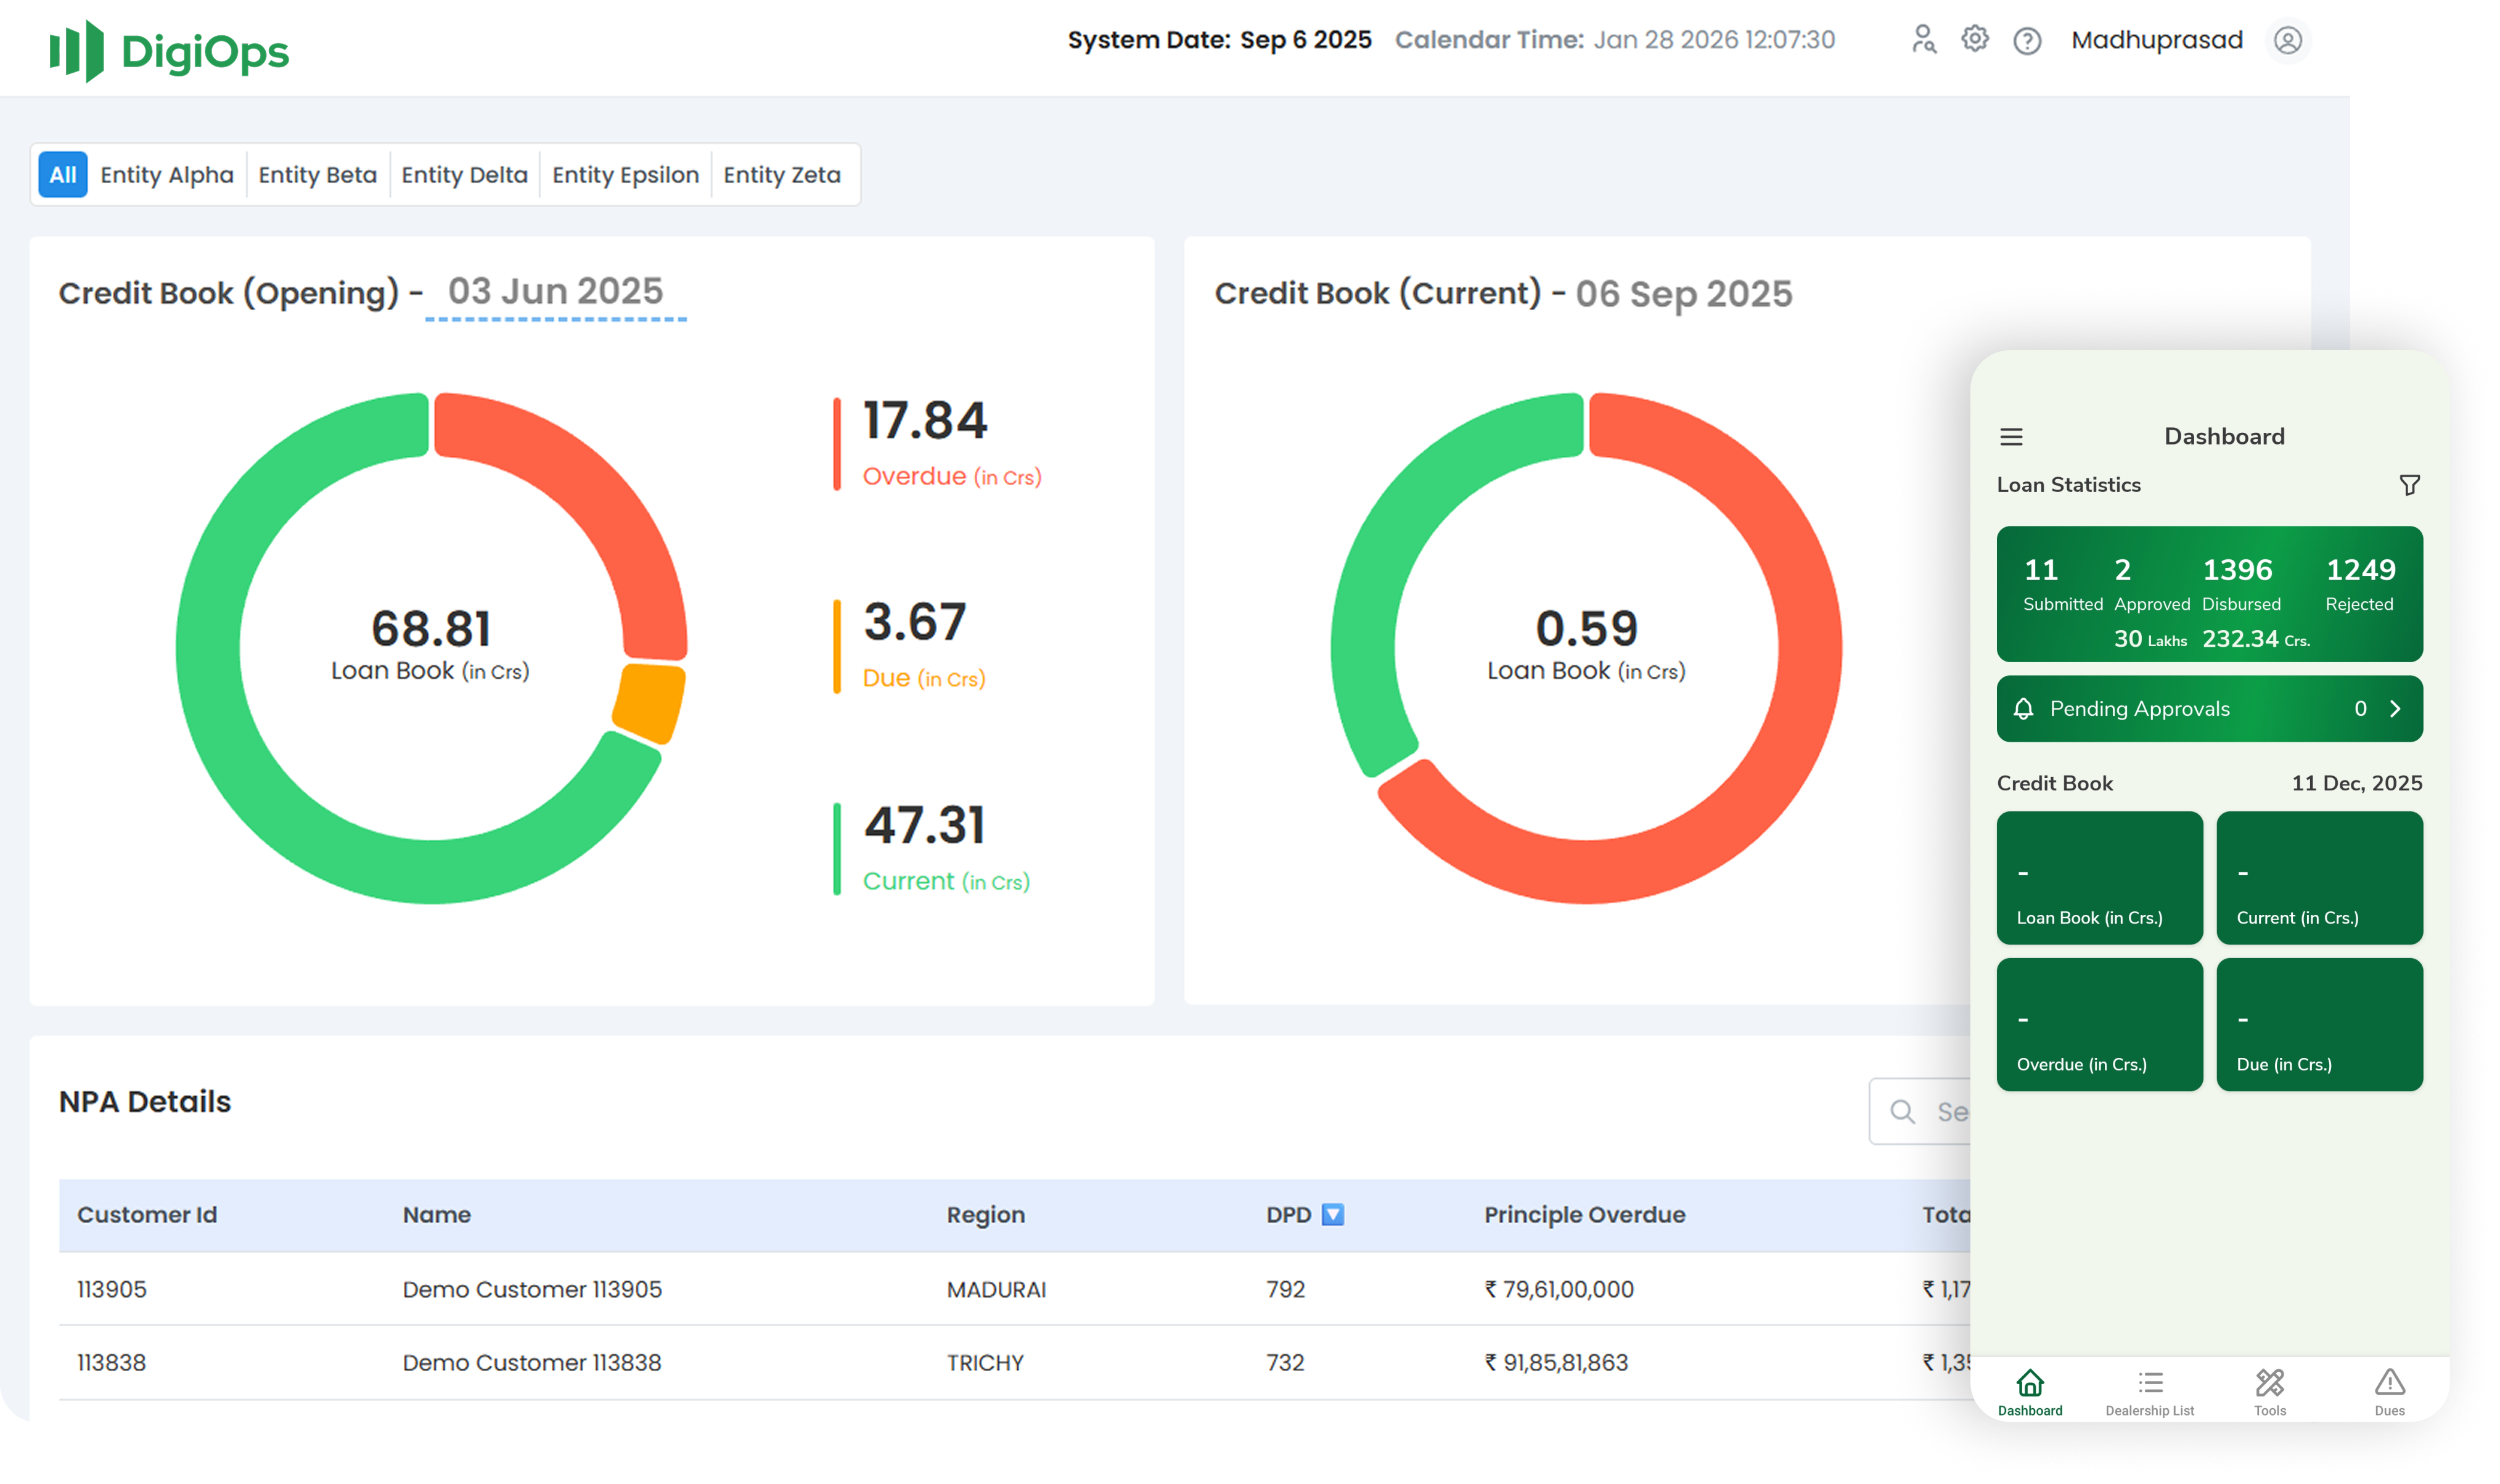The width and height of the screenshot is (2500, 1484).
Task: Select the Entity Zeta filter tab
Action: tap(782, 174)
